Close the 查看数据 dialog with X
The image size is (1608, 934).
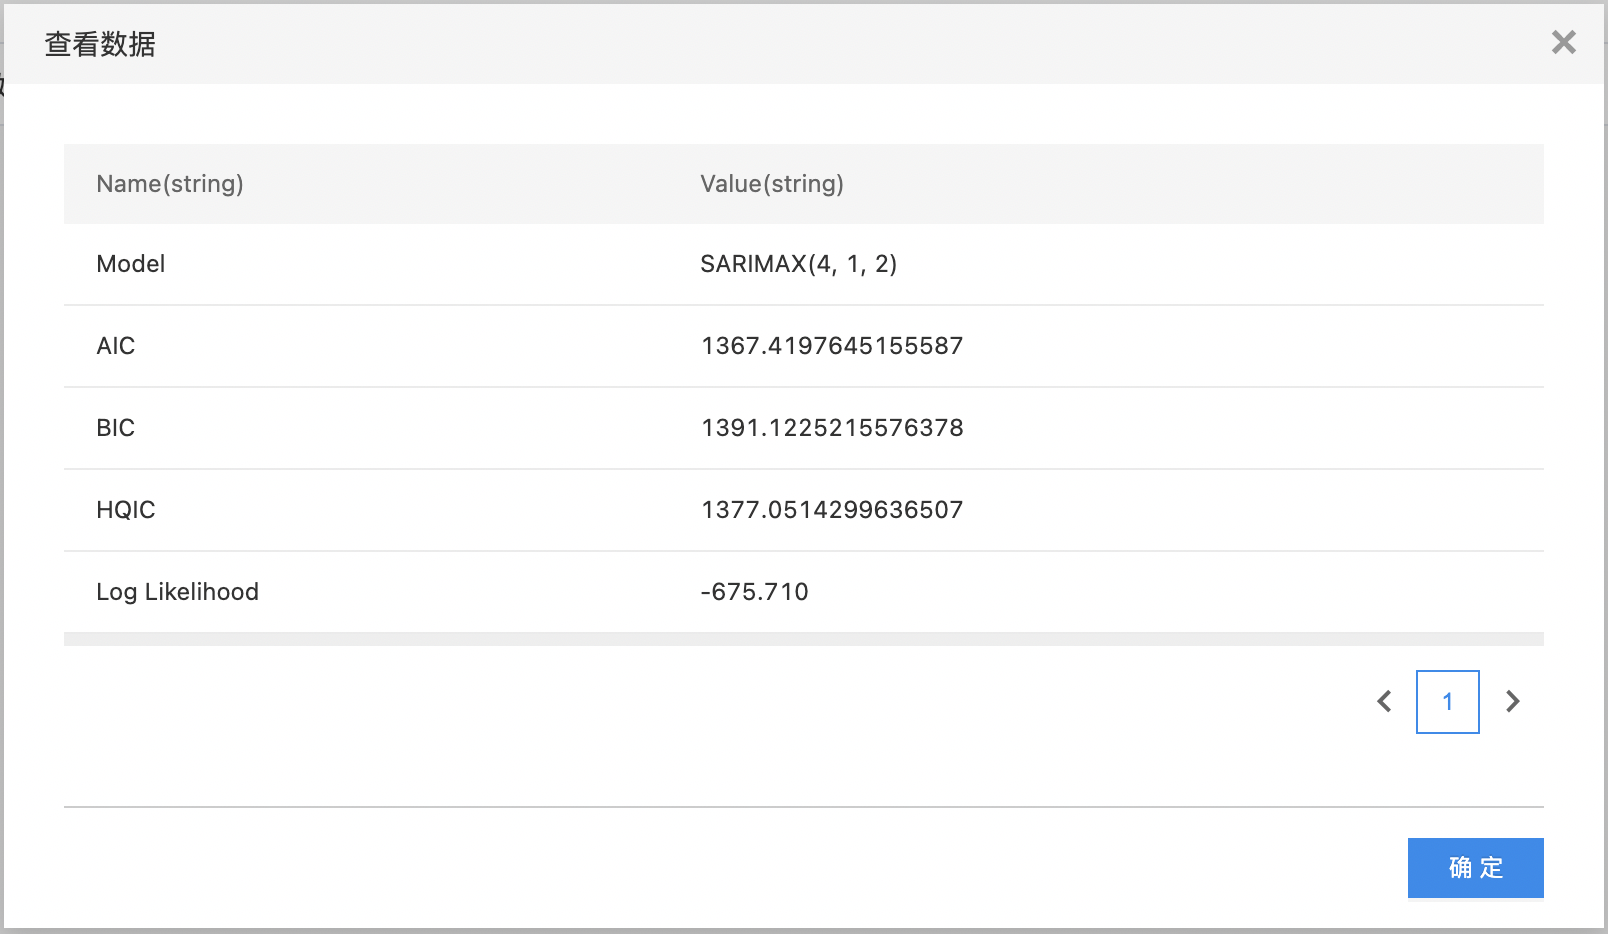pyautogui.click(x=1563, y=42)
